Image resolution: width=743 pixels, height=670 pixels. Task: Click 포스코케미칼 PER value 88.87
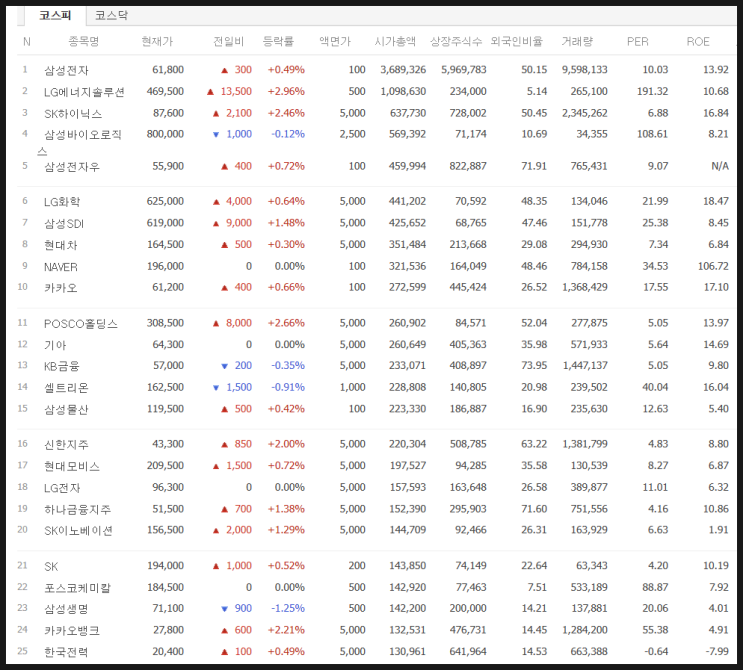(655, 587)
